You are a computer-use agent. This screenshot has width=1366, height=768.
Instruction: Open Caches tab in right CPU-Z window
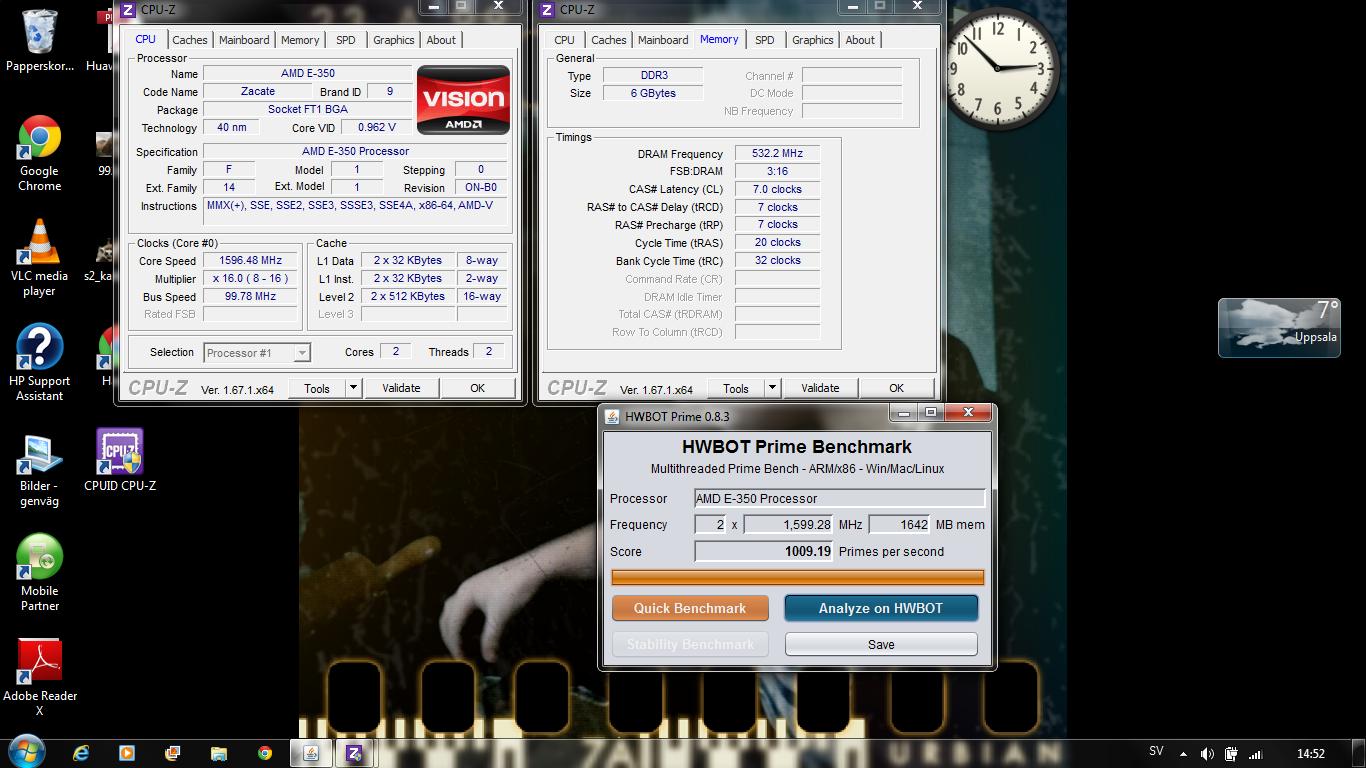(608, 40)
